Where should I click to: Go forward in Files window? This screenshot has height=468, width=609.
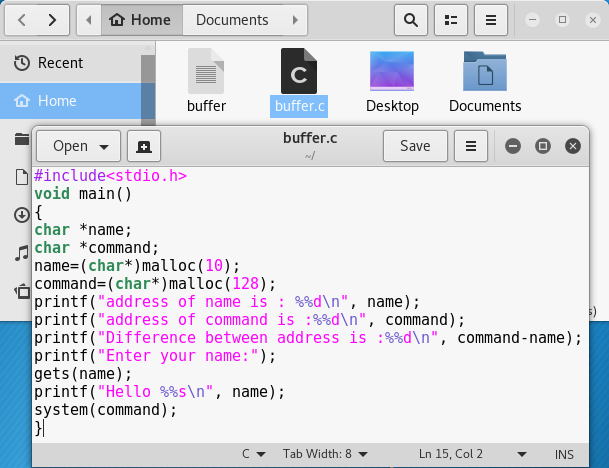point(52,20)
